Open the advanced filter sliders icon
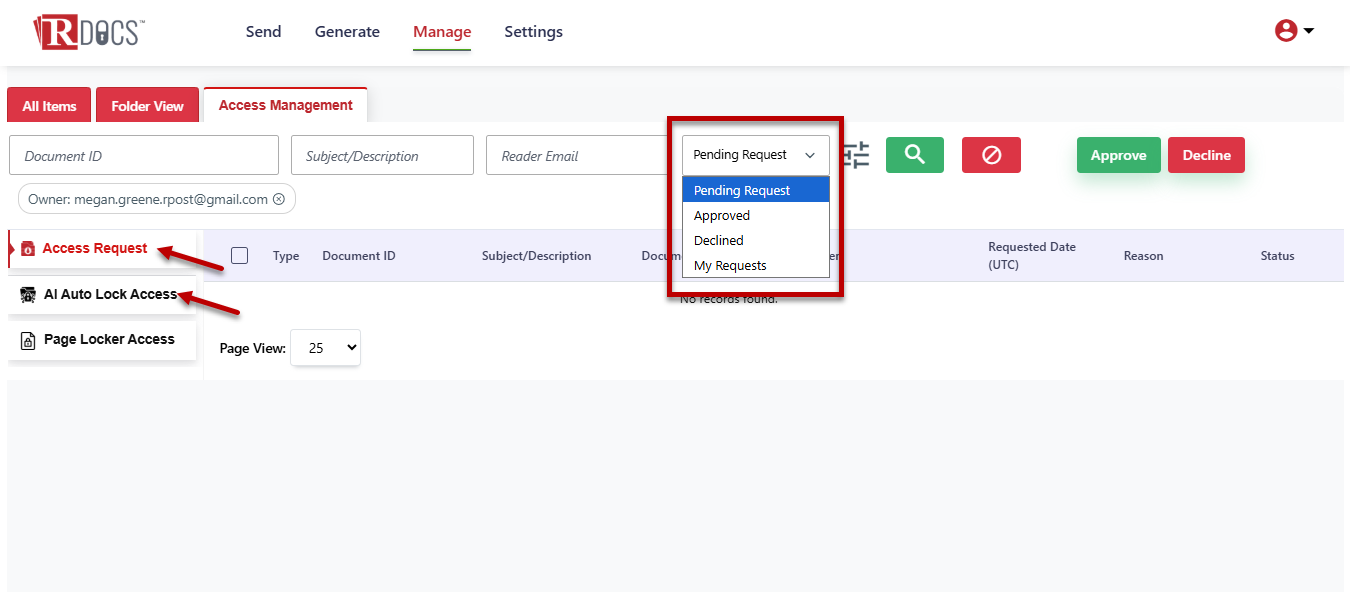The height and width of the screenshot is (592, 1350). coord(855,155)
